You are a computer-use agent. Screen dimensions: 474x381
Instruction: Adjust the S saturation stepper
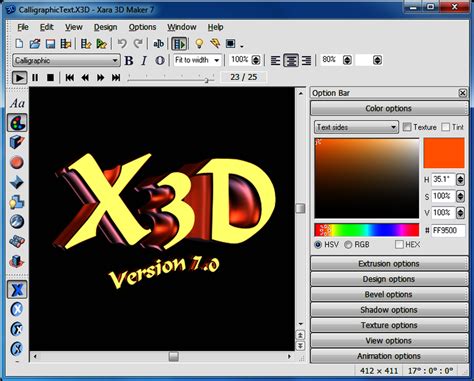[460, 196]
